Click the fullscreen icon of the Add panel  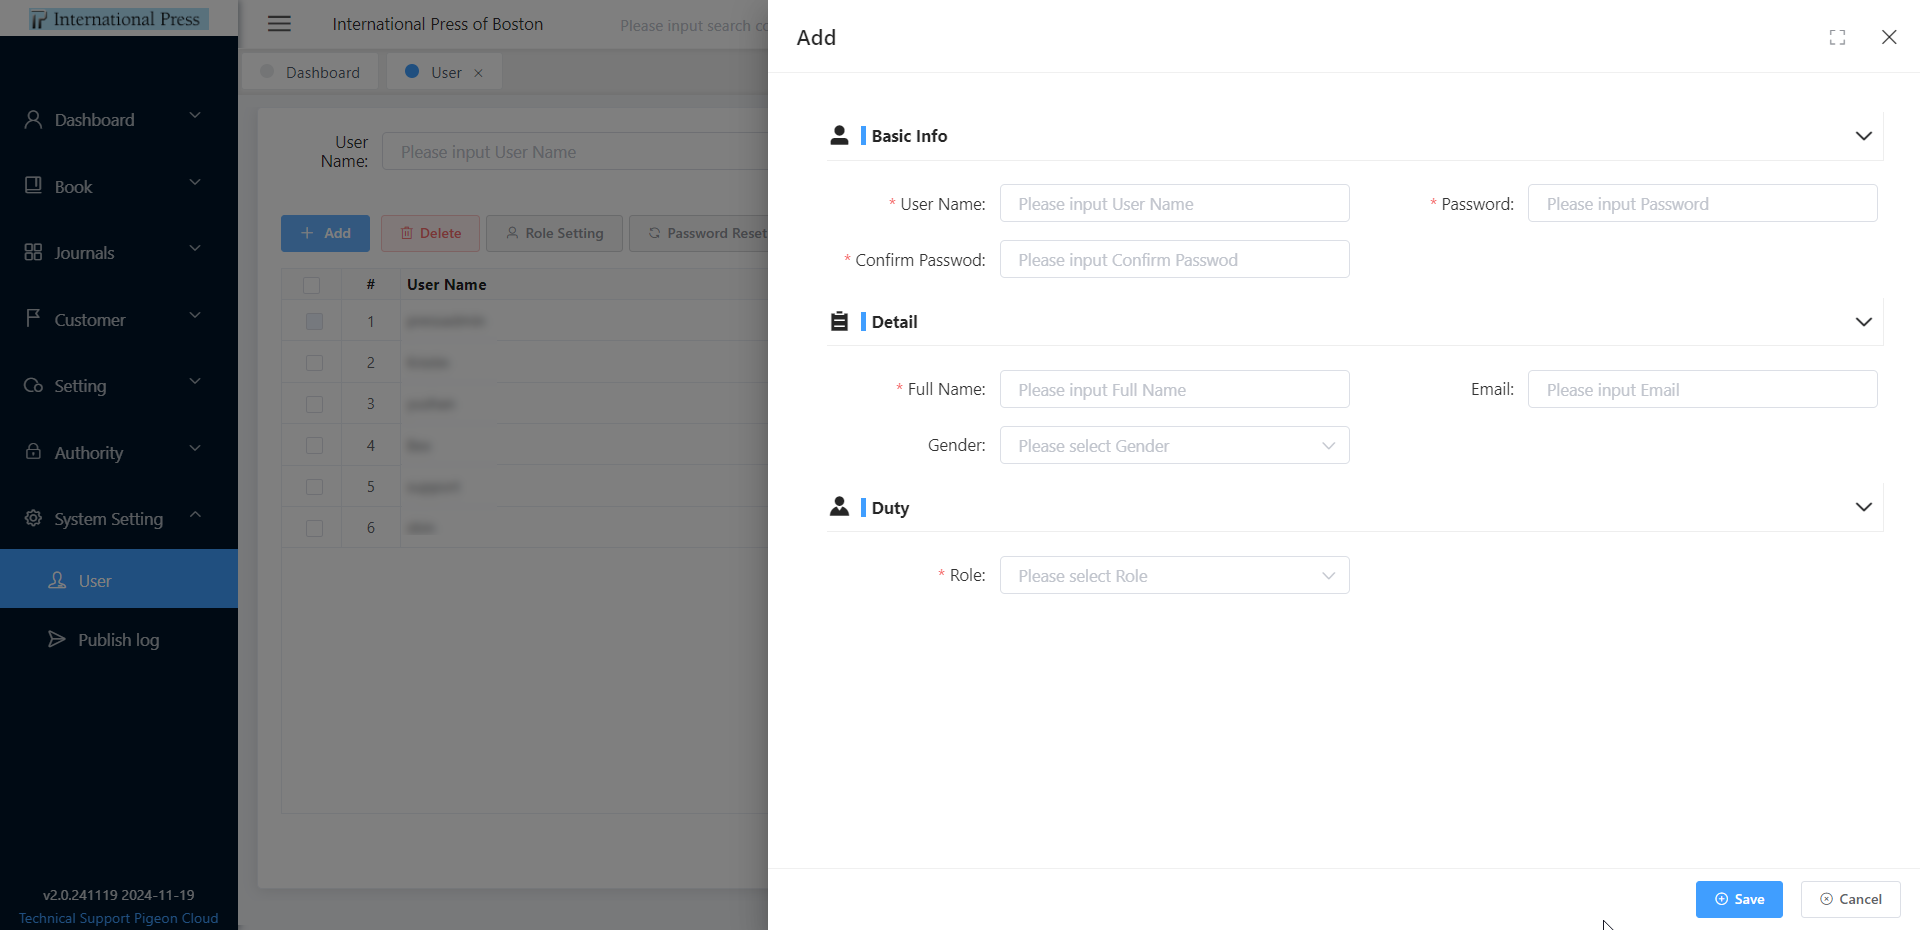(1837, 37)
